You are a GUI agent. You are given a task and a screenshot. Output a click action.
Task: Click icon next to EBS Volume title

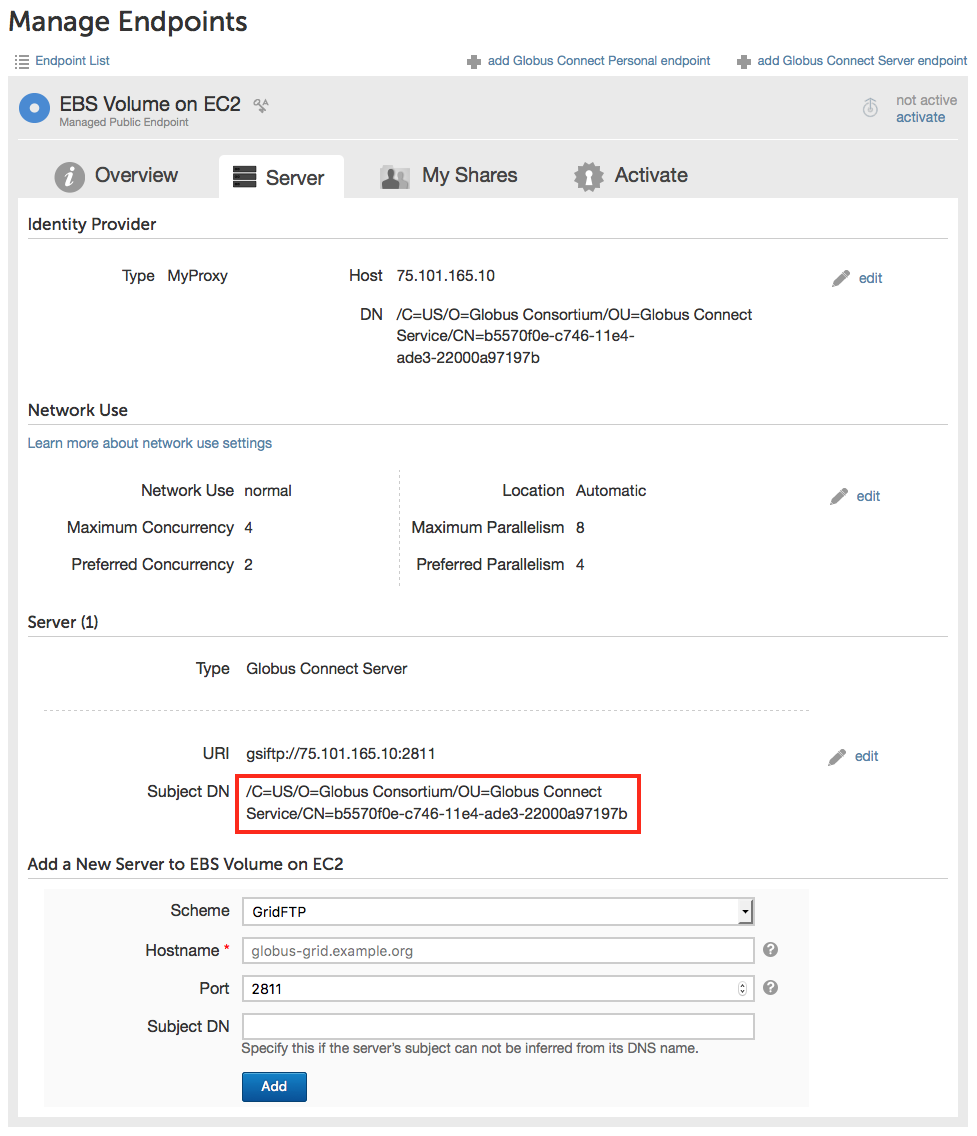tap(261, 105)
